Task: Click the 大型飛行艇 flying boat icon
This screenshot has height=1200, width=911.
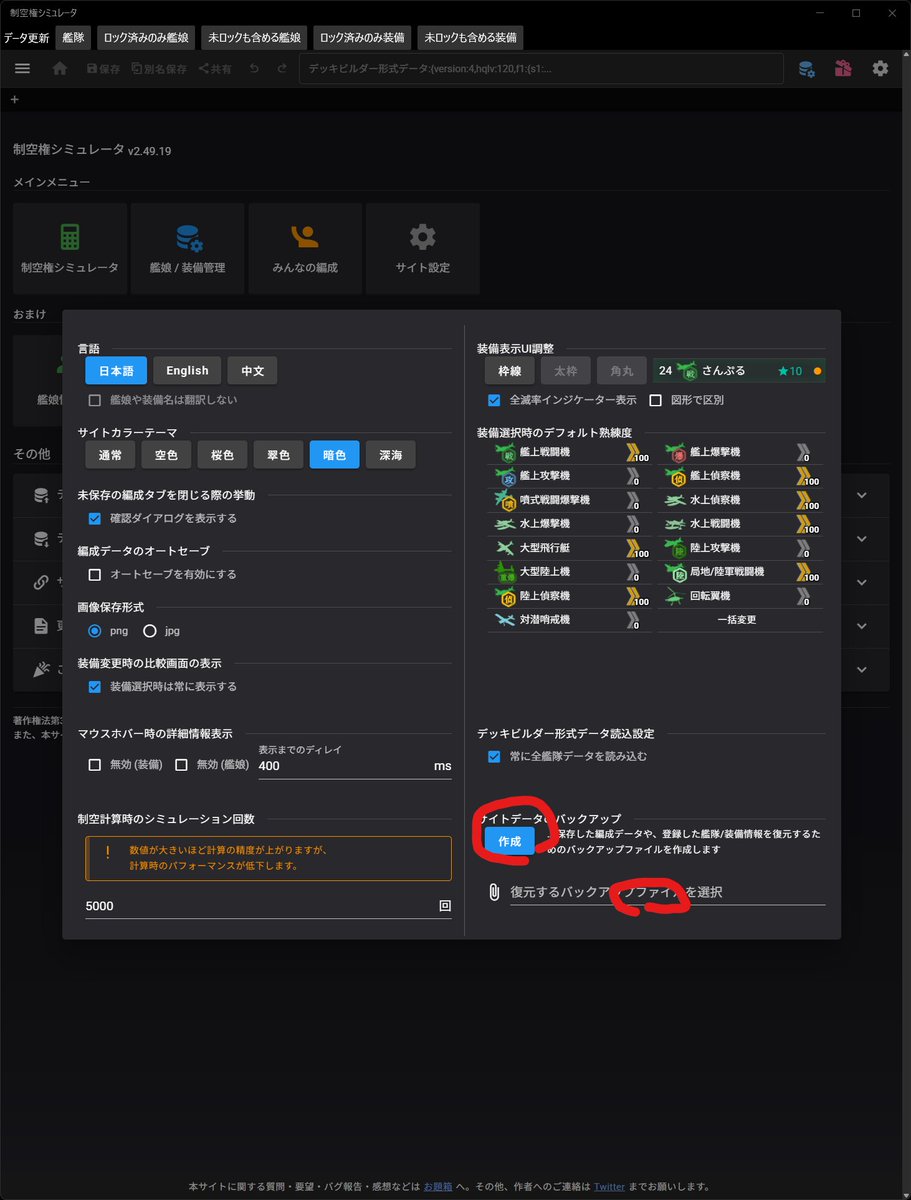Action: click(x=503, y=548)
